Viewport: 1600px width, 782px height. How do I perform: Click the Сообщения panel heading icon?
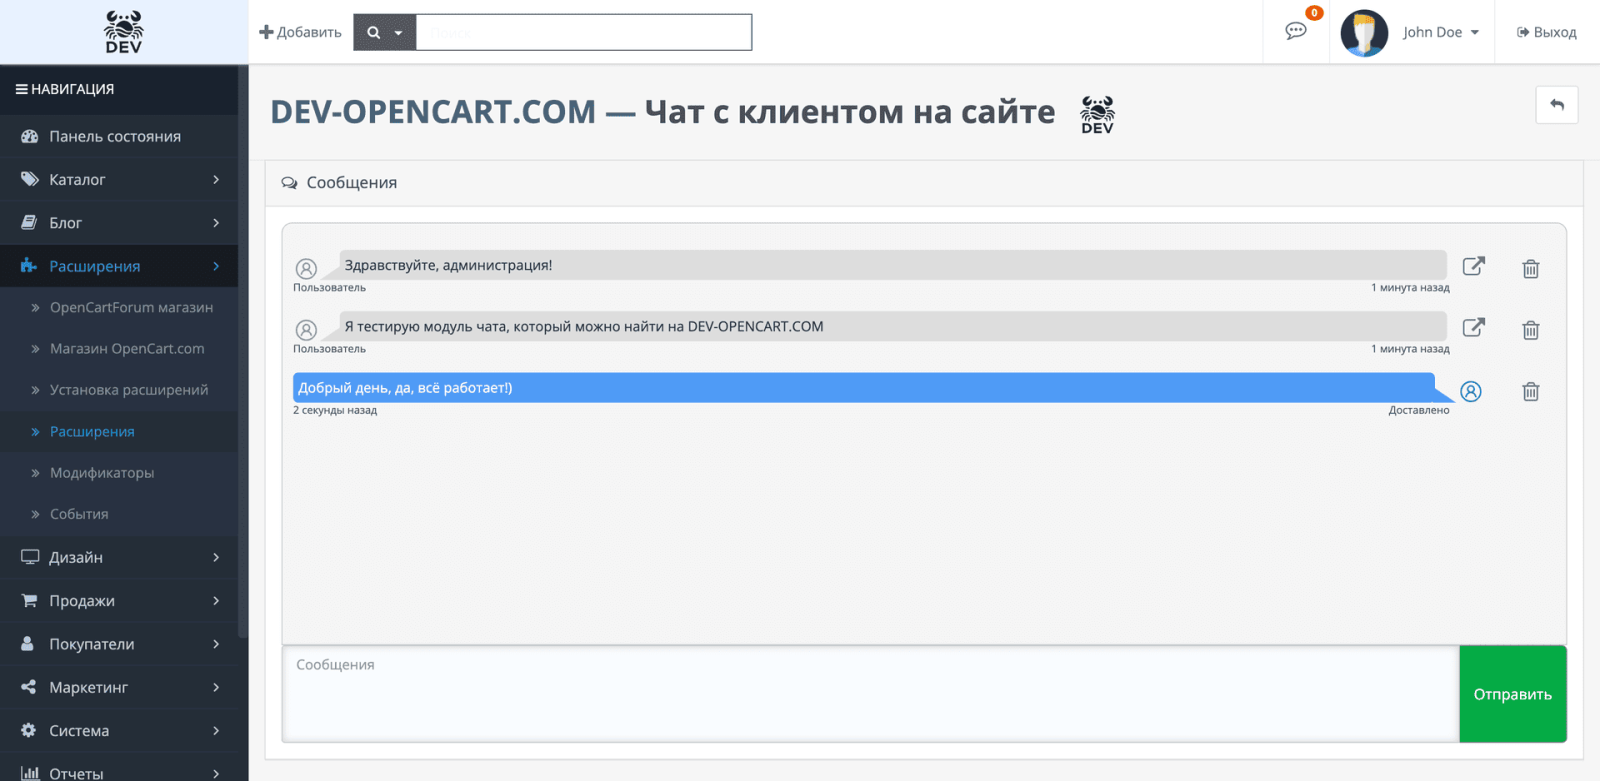click(289, 183)
